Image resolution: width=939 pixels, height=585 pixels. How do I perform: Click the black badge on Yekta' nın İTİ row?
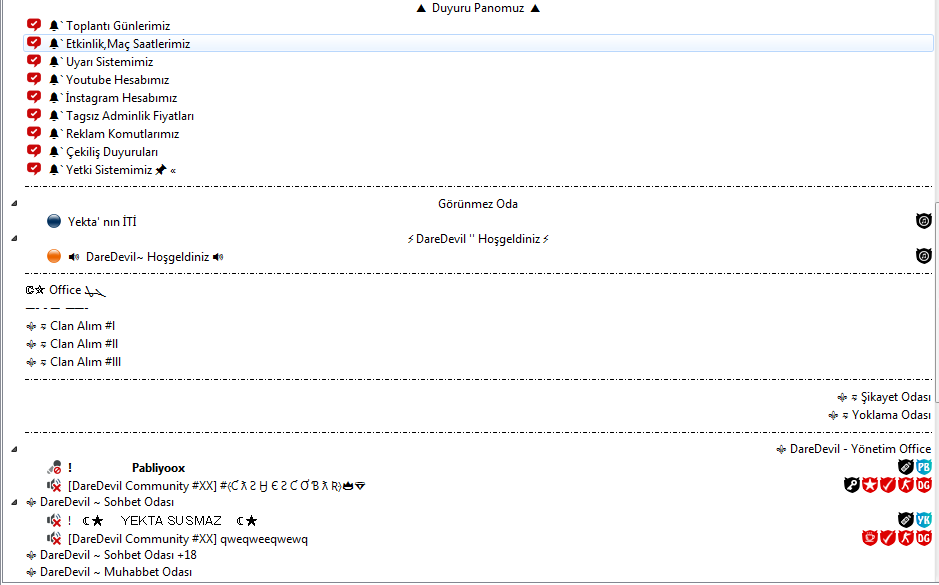tap(923, 221)
